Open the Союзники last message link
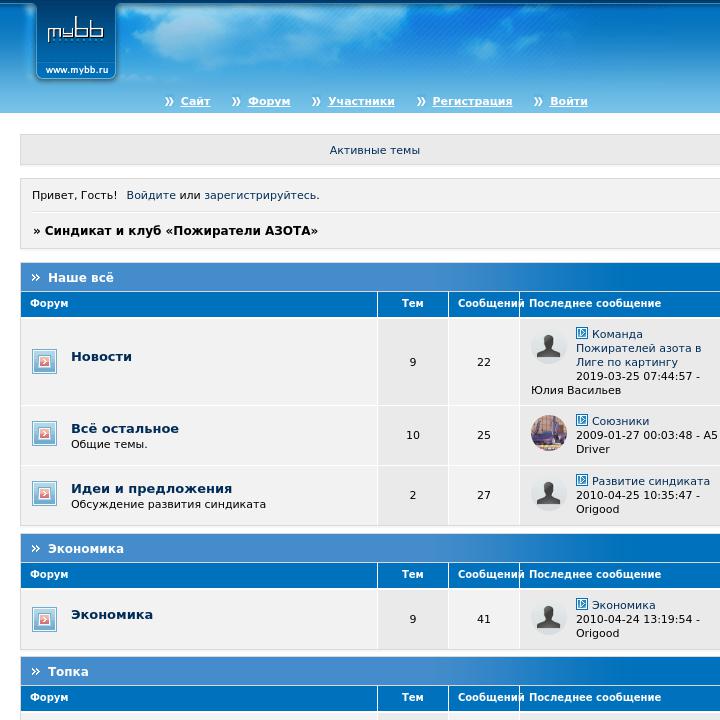 620,421
